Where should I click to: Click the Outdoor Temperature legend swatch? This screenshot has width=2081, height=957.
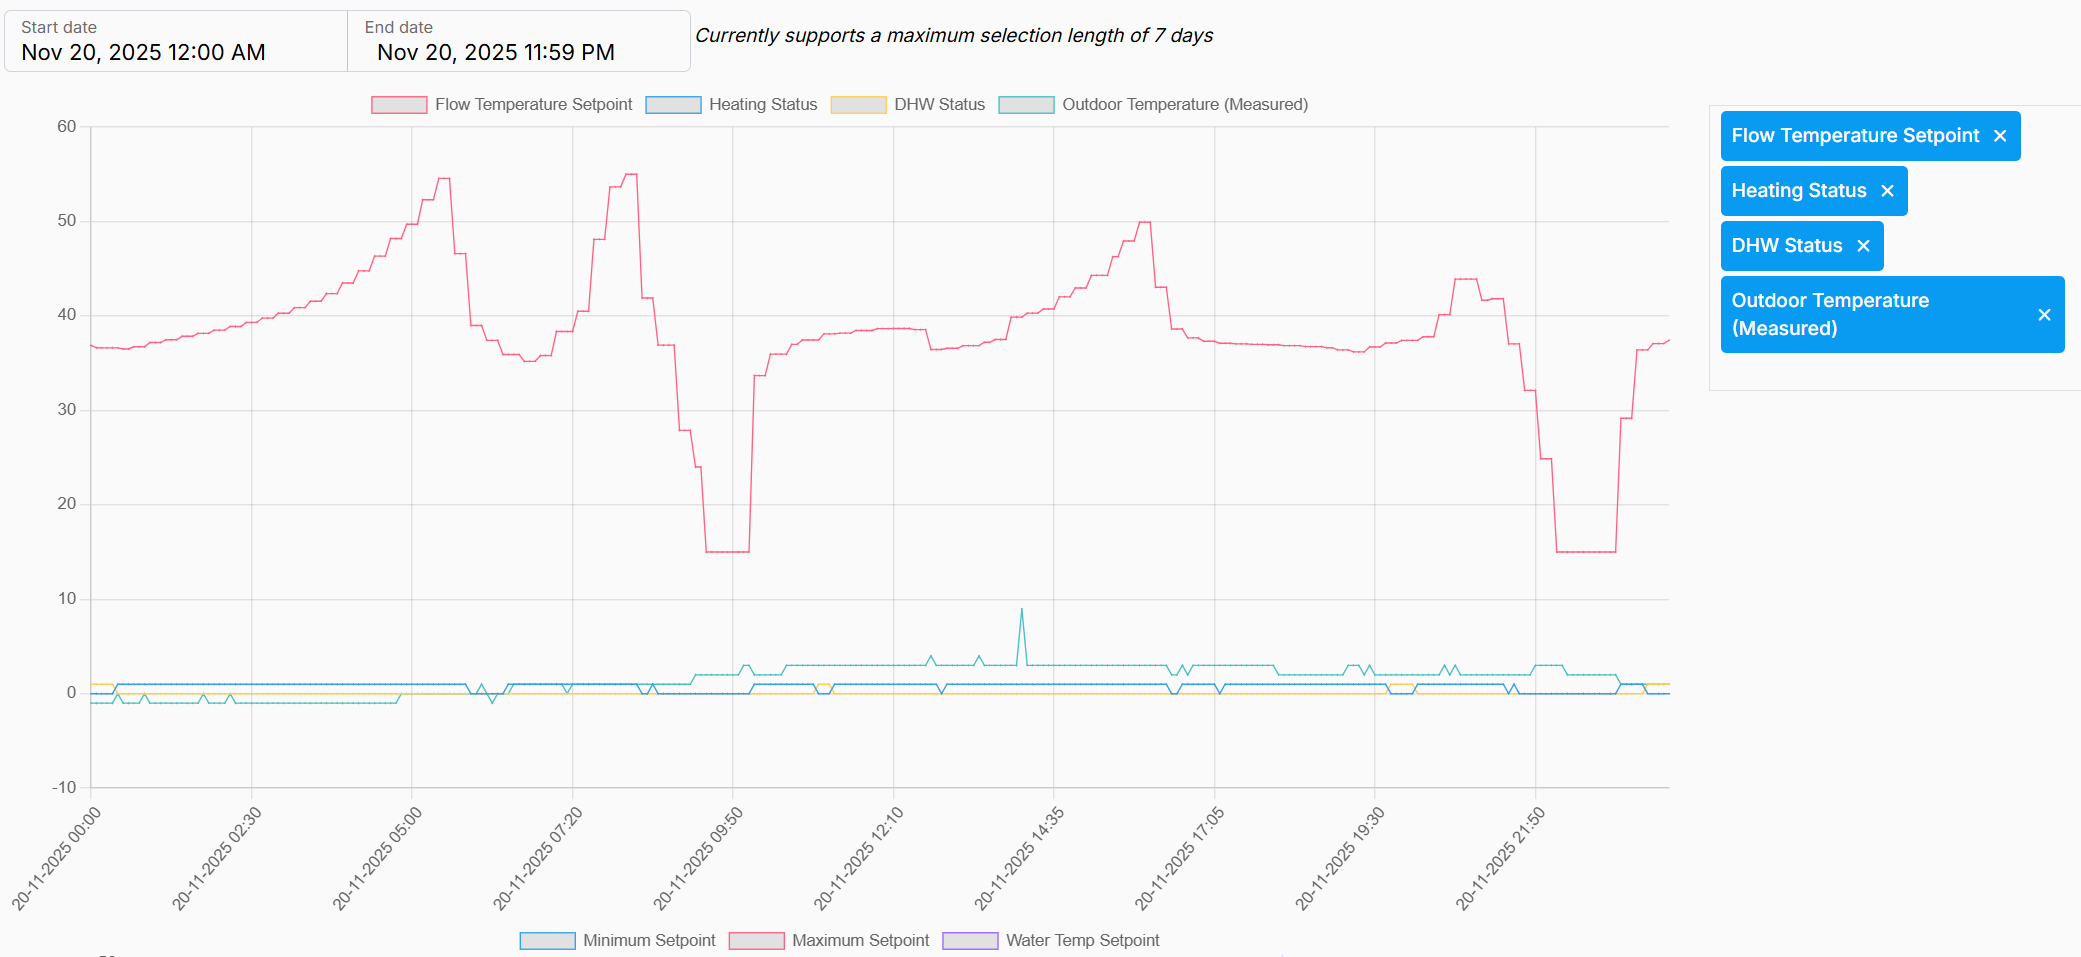pyautogui.click(x=1026, y=105)
